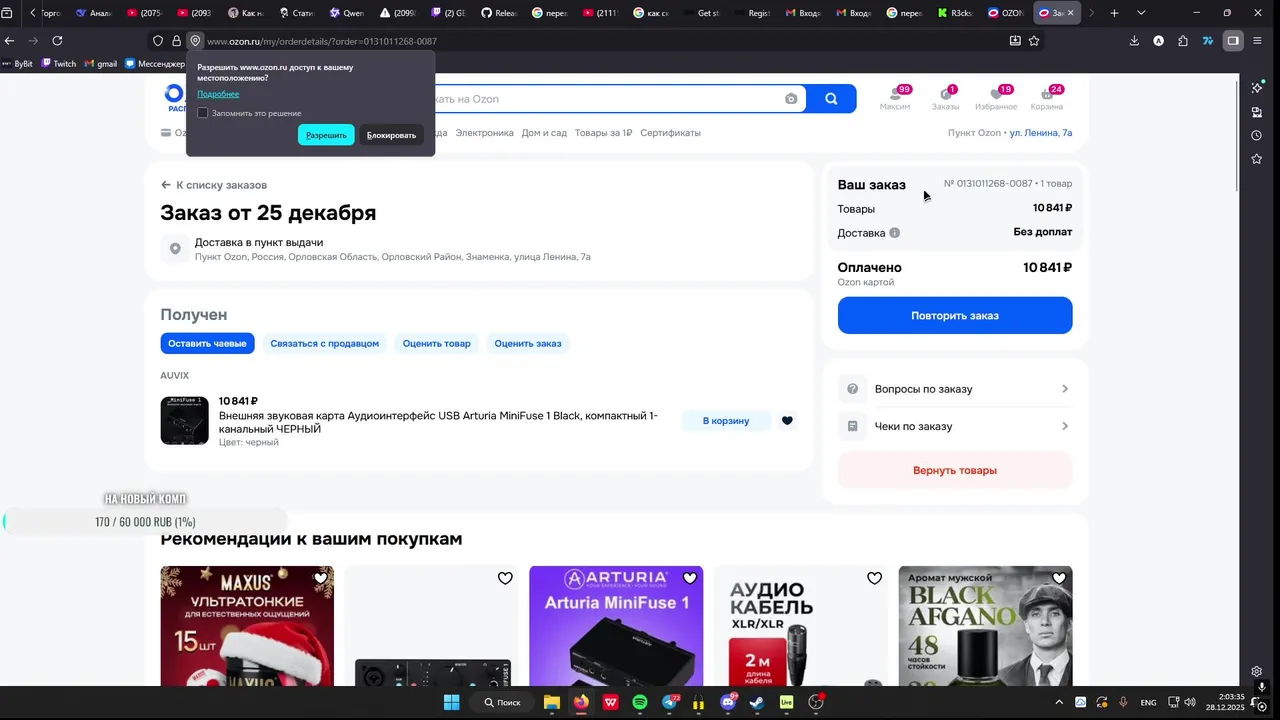Viewport: 1280px width, 720px height.
Task: Bookmark page with the star icon
Action: (1034, 41)
